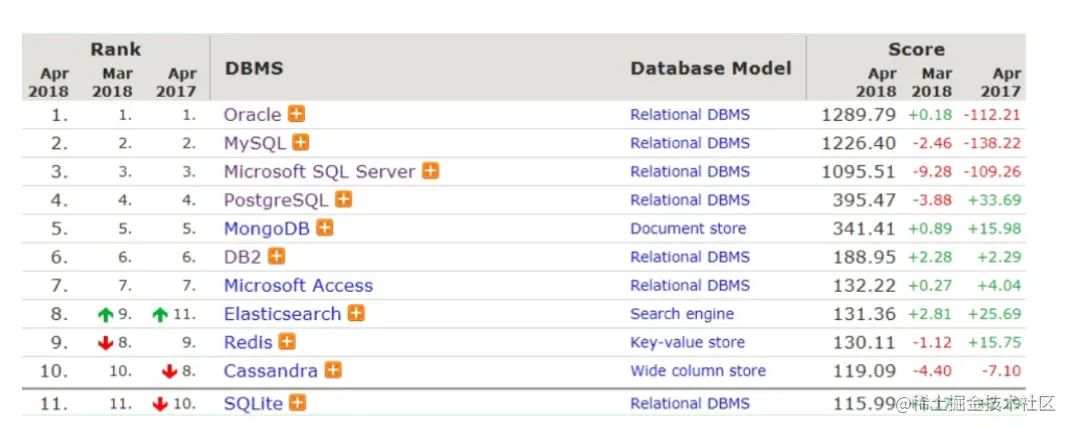Expand the plus icon beside DB2
The width and height of the screenshot is (1071, 429).
(x=276, y=256)
